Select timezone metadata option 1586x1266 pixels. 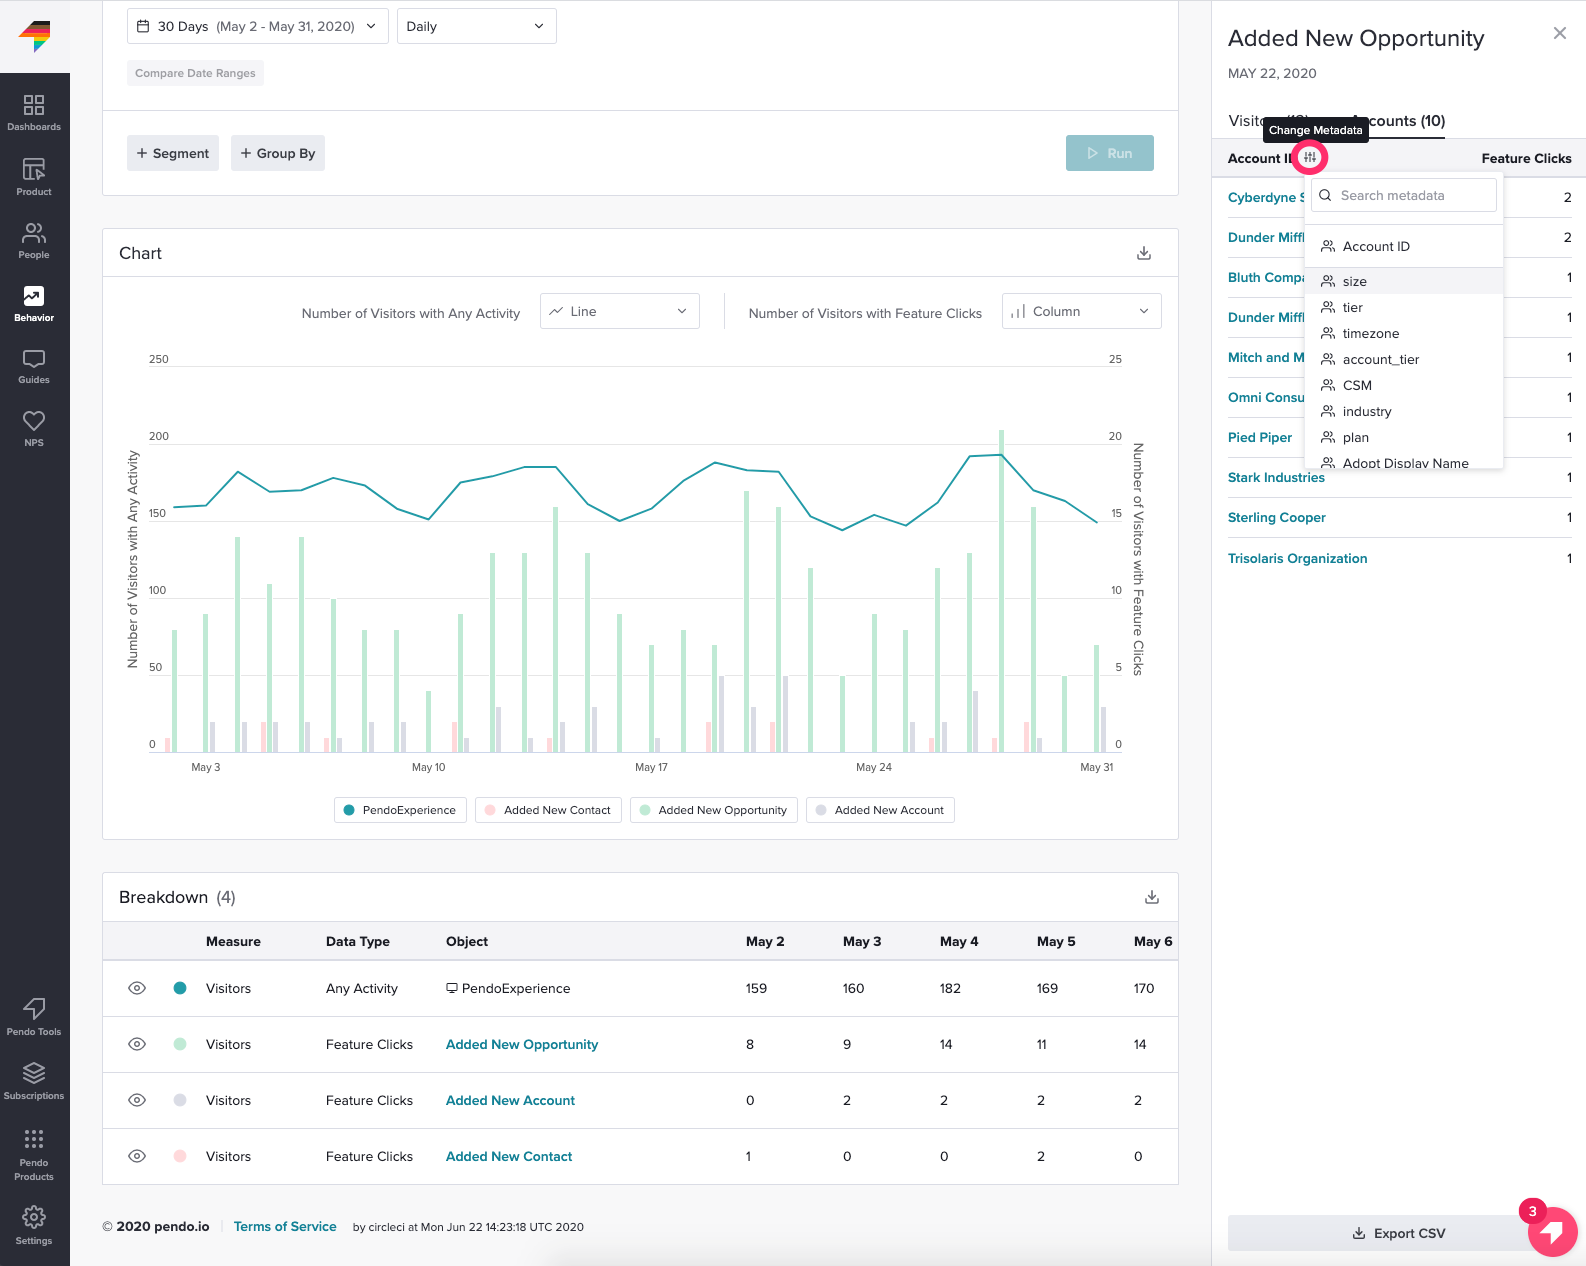1404,333
